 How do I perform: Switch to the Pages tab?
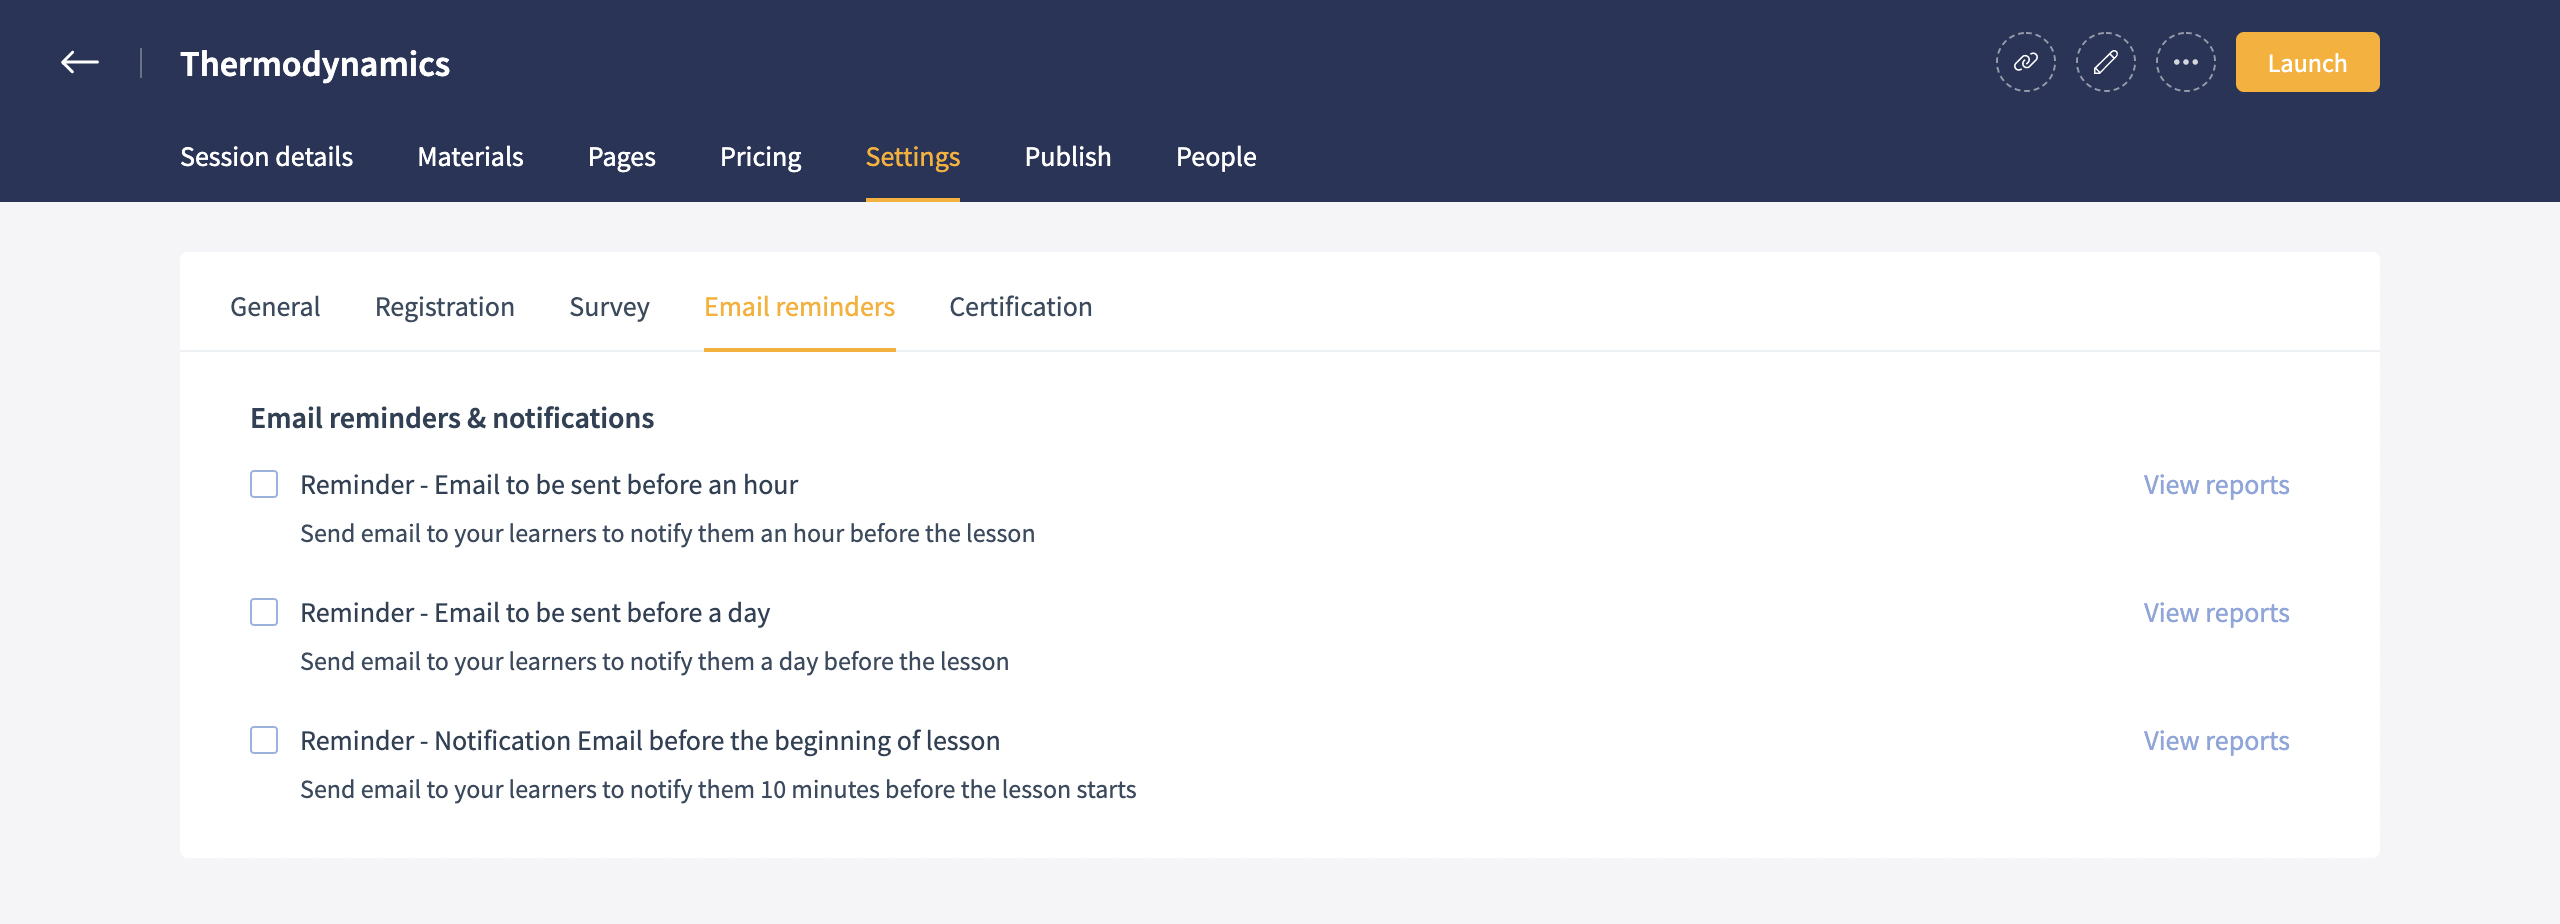(621, 157)
